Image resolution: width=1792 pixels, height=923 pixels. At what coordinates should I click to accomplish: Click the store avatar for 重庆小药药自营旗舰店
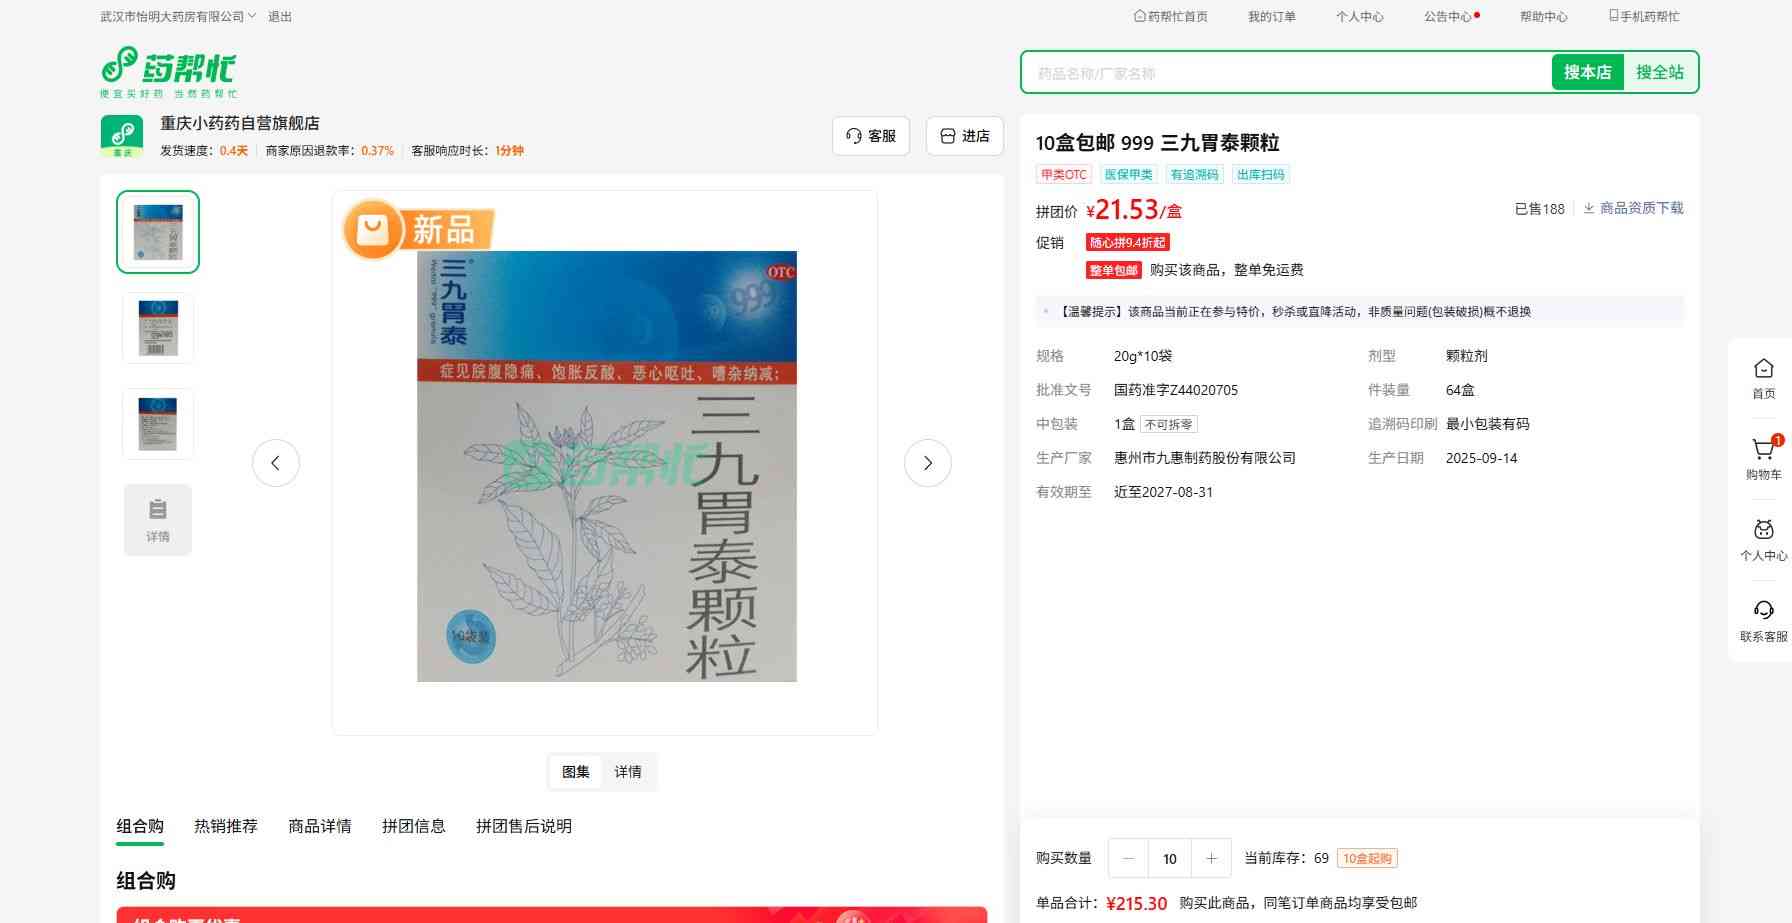[122, 136]
